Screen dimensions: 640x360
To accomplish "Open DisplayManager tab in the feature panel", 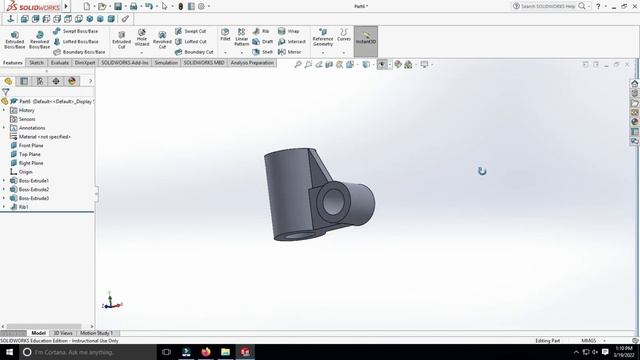I will coord(72,81).
